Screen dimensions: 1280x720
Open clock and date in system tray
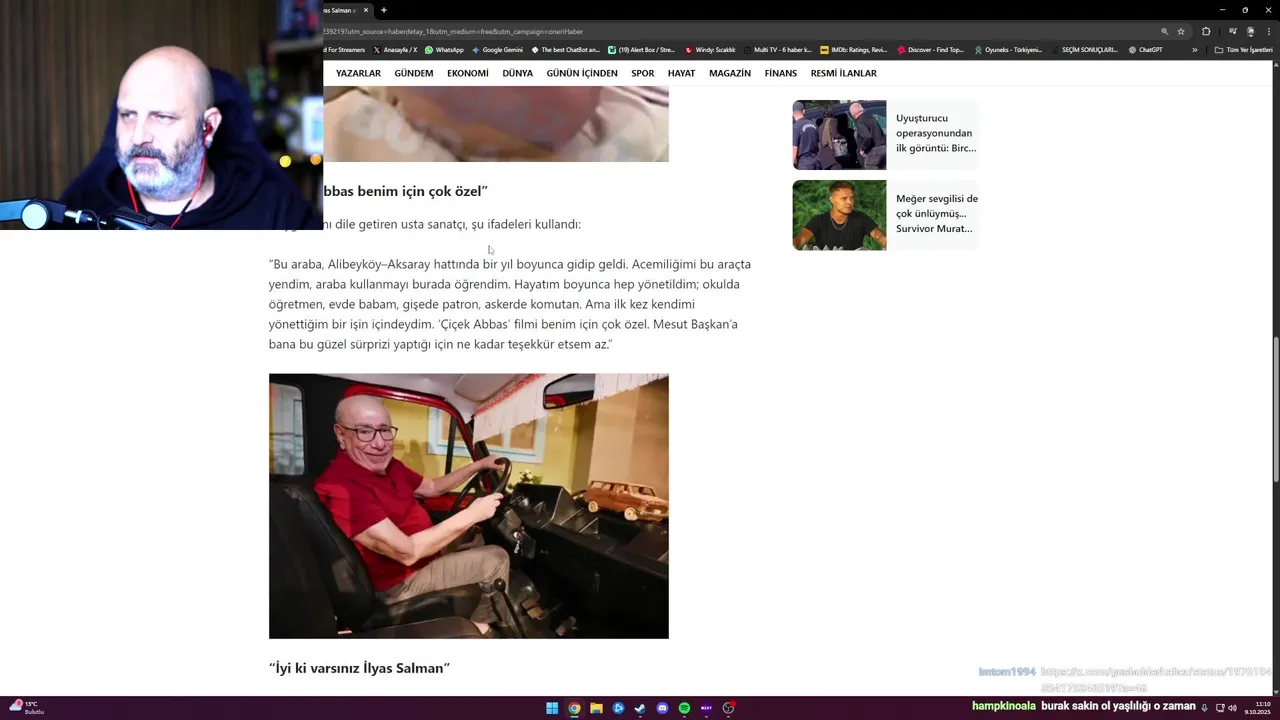(1257, 708)
